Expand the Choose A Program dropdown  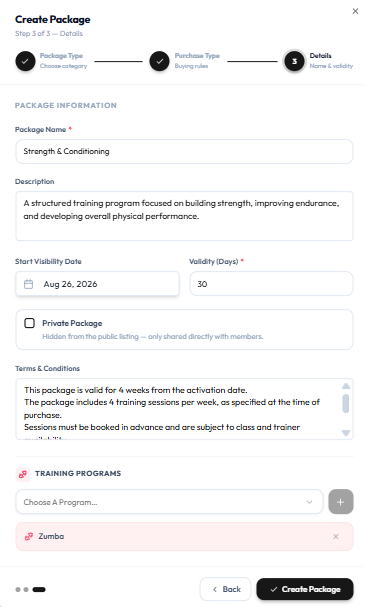169,502
